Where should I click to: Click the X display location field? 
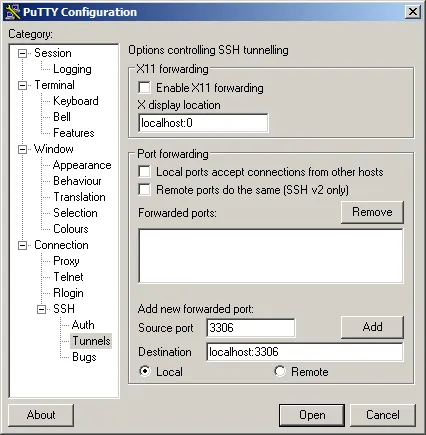click(203, 123)
